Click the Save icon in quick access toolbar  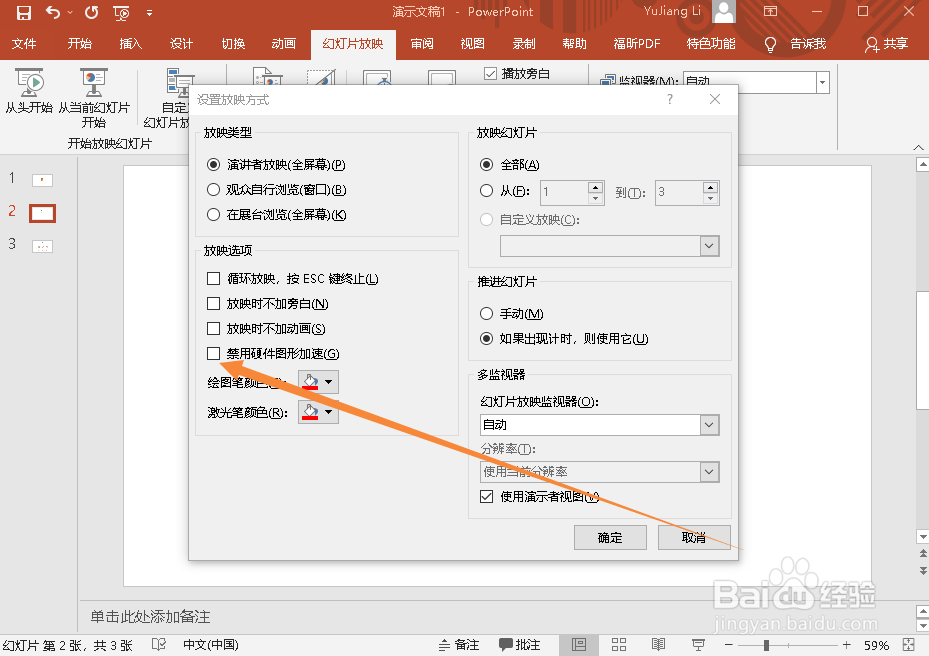pos(24,12)
